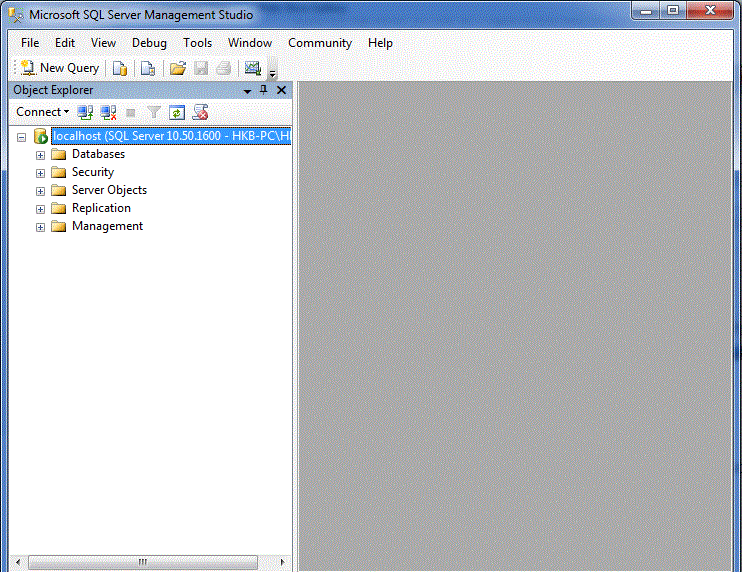Expand the Replication folder
This screenshot has height=572, width=742.
coord(40,209)
